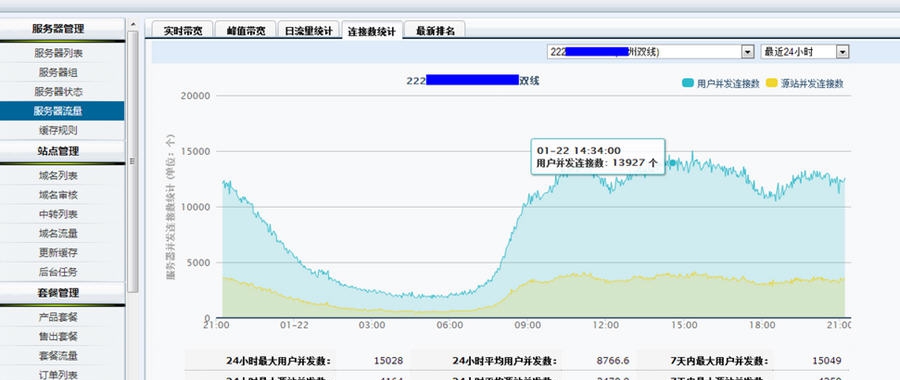Image resolution: width=900 pixels, height=380 pixels.
Task: Click the 24小时最大用户并发数 value 15028
Action: tap(388, 361)
